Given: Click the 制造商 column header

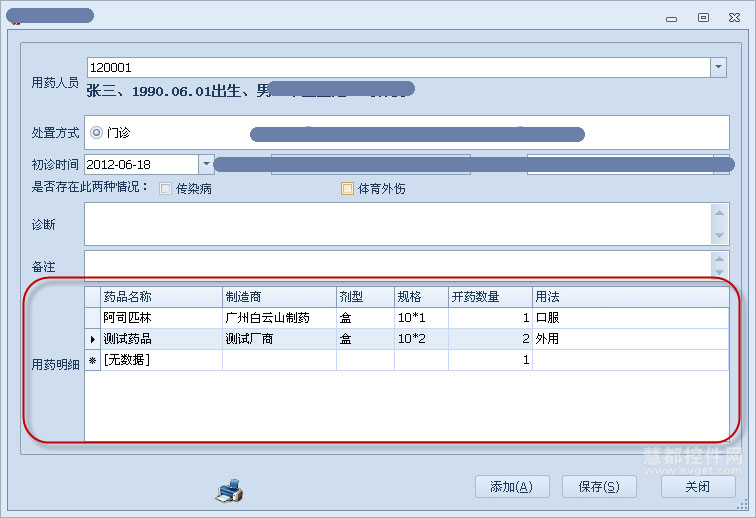Looking at the screenshot, I should (x=279, y=297).
